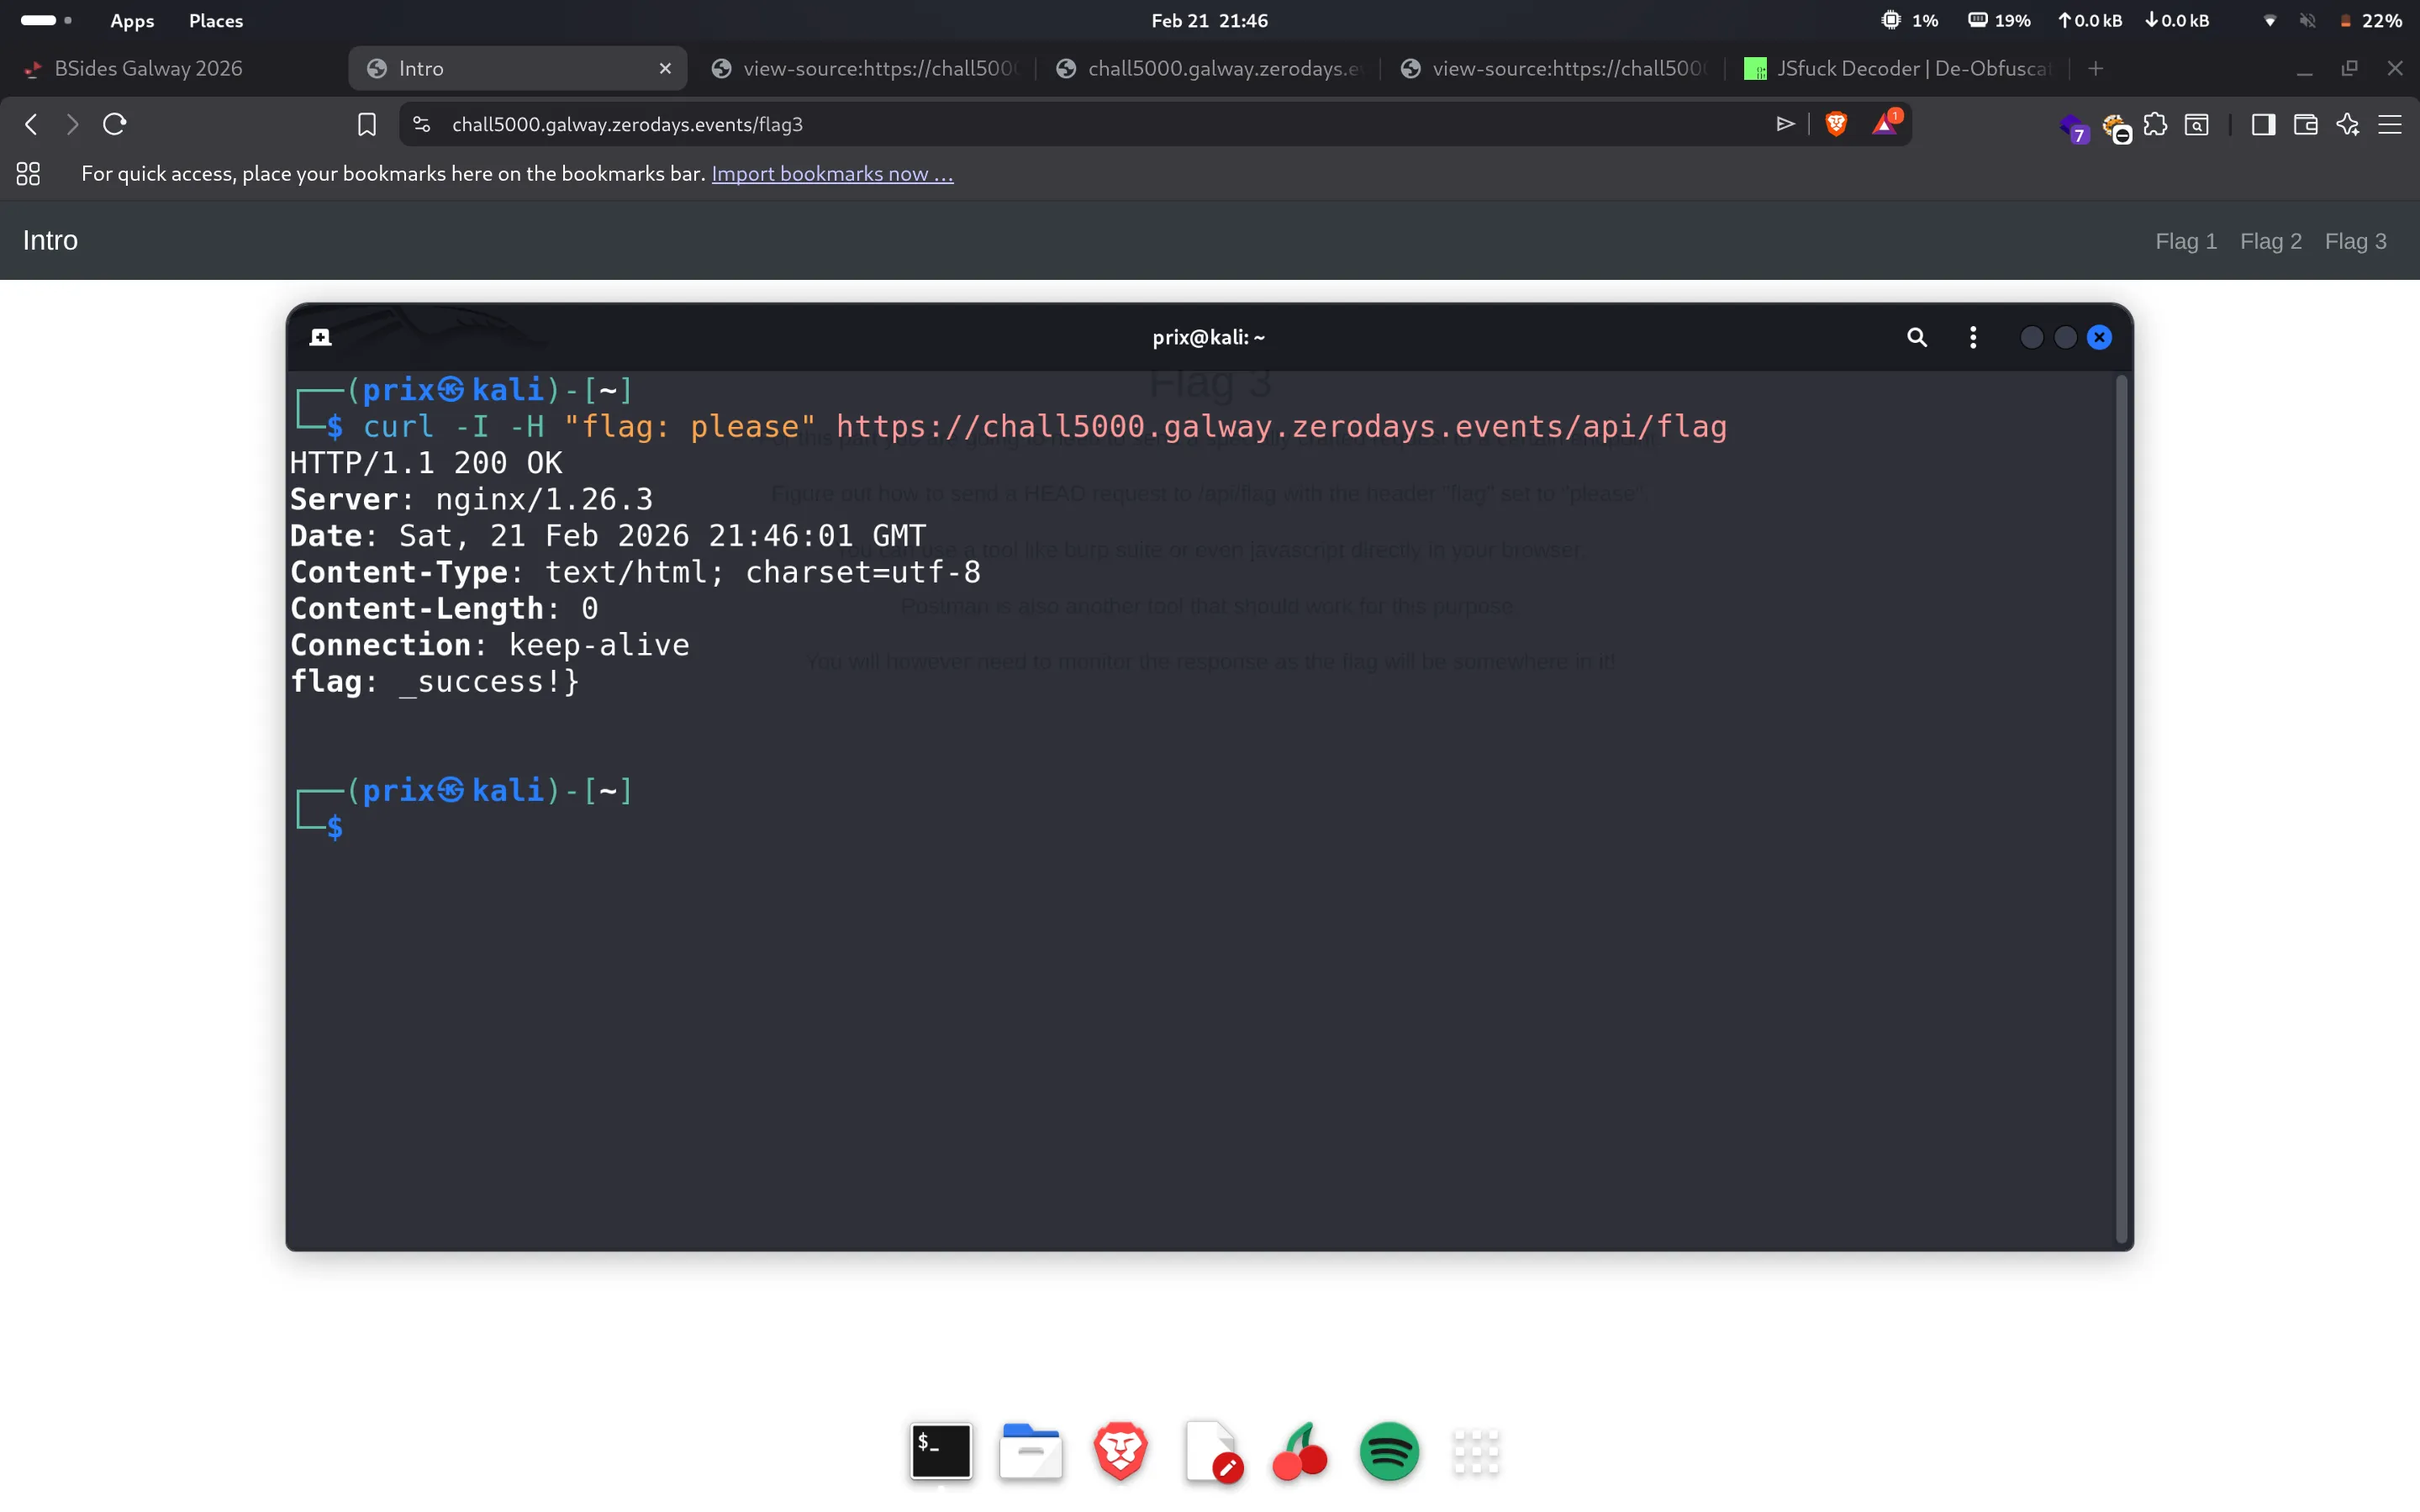Open the Flag 2 page link
This screenshot has width=2420, height=1512.
[x=2269, y=240]
